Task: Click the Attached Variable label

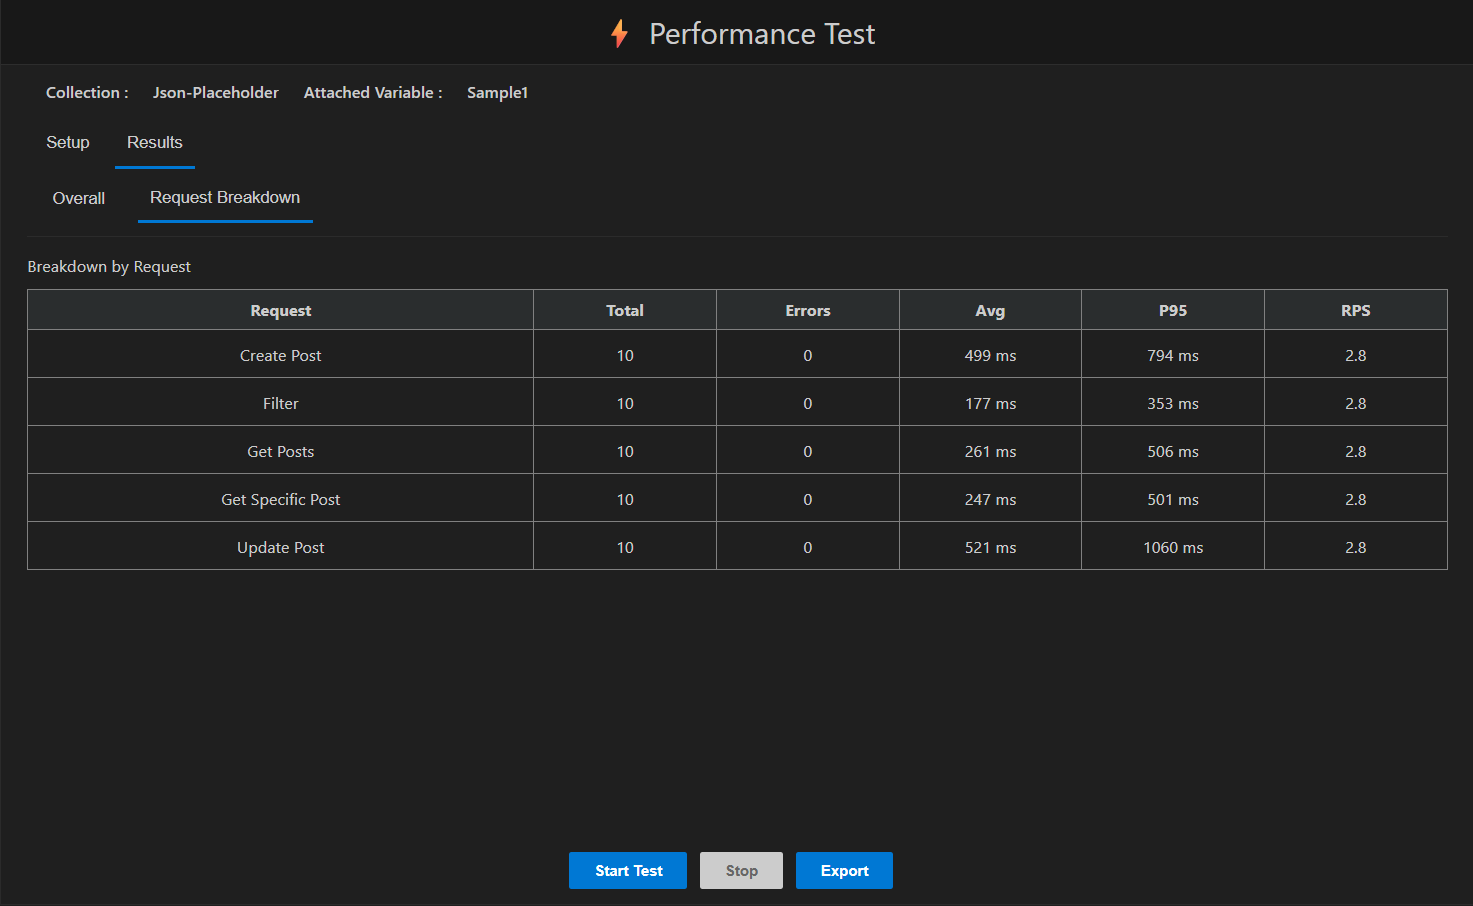Action: pos(373,92)
